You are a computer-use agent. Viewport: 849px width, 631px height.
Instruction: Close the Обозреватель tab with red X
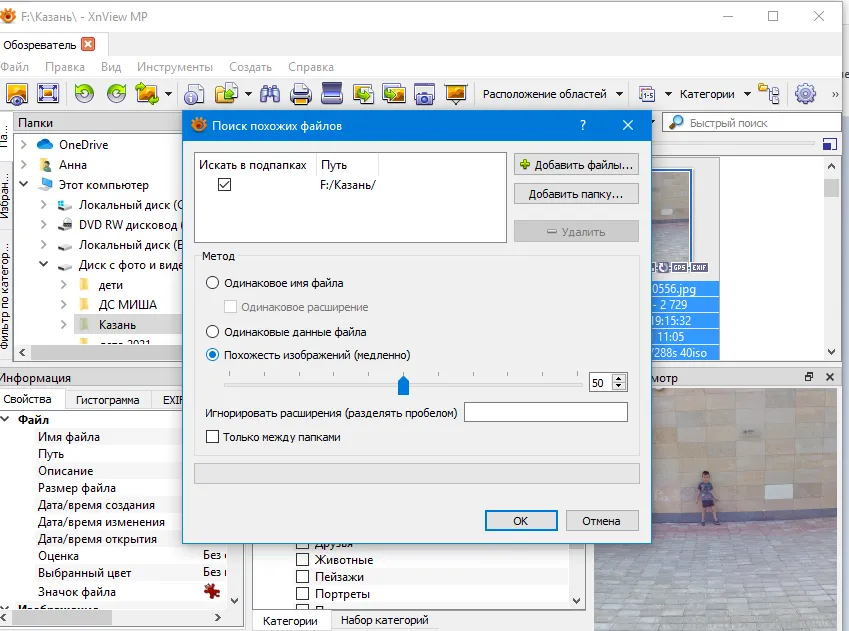pyautogui.click(x=88, y=44)
